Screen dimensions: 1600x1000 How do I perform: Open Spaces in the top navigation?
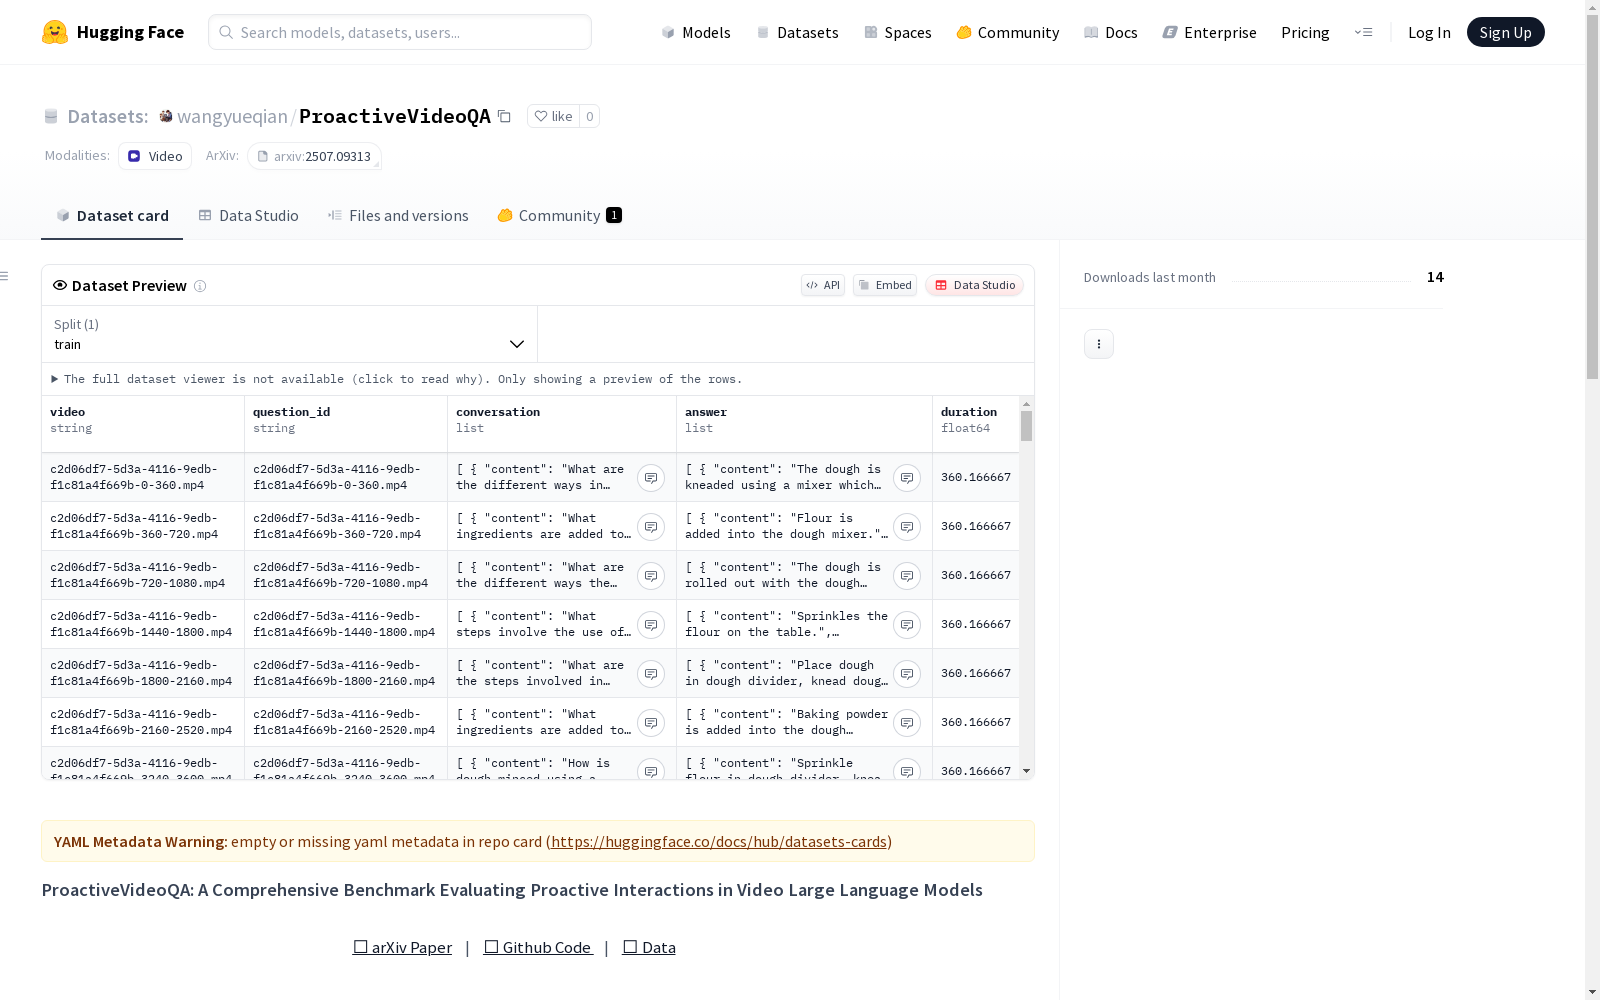(x=898, y=33)
